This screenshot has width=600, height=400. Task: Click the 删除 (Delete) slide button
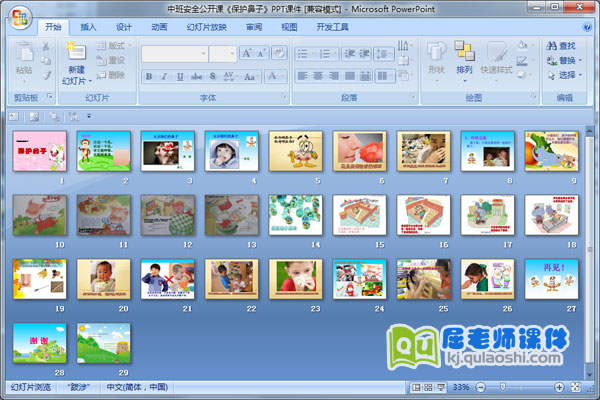click(x=111, y=75)
